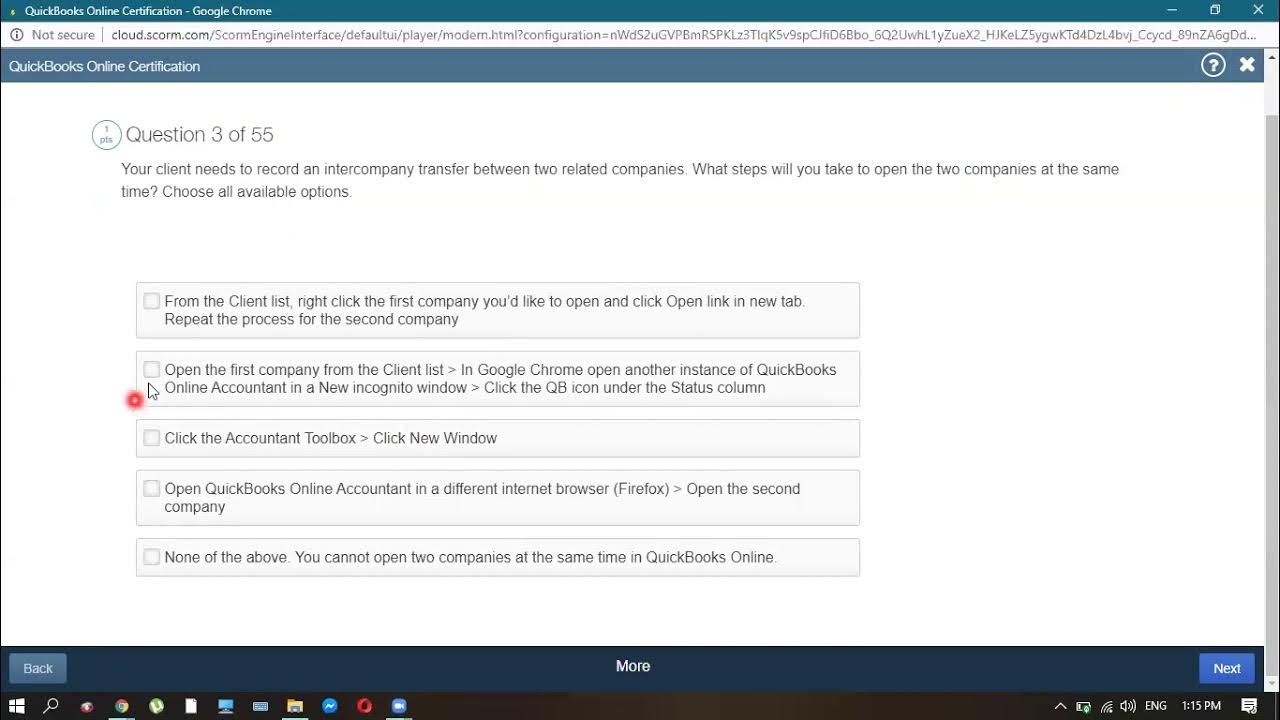This screenshot has height=720, width=1280.
Task: Click the Question 3 of 55 heading
Action: pos(199,134)
